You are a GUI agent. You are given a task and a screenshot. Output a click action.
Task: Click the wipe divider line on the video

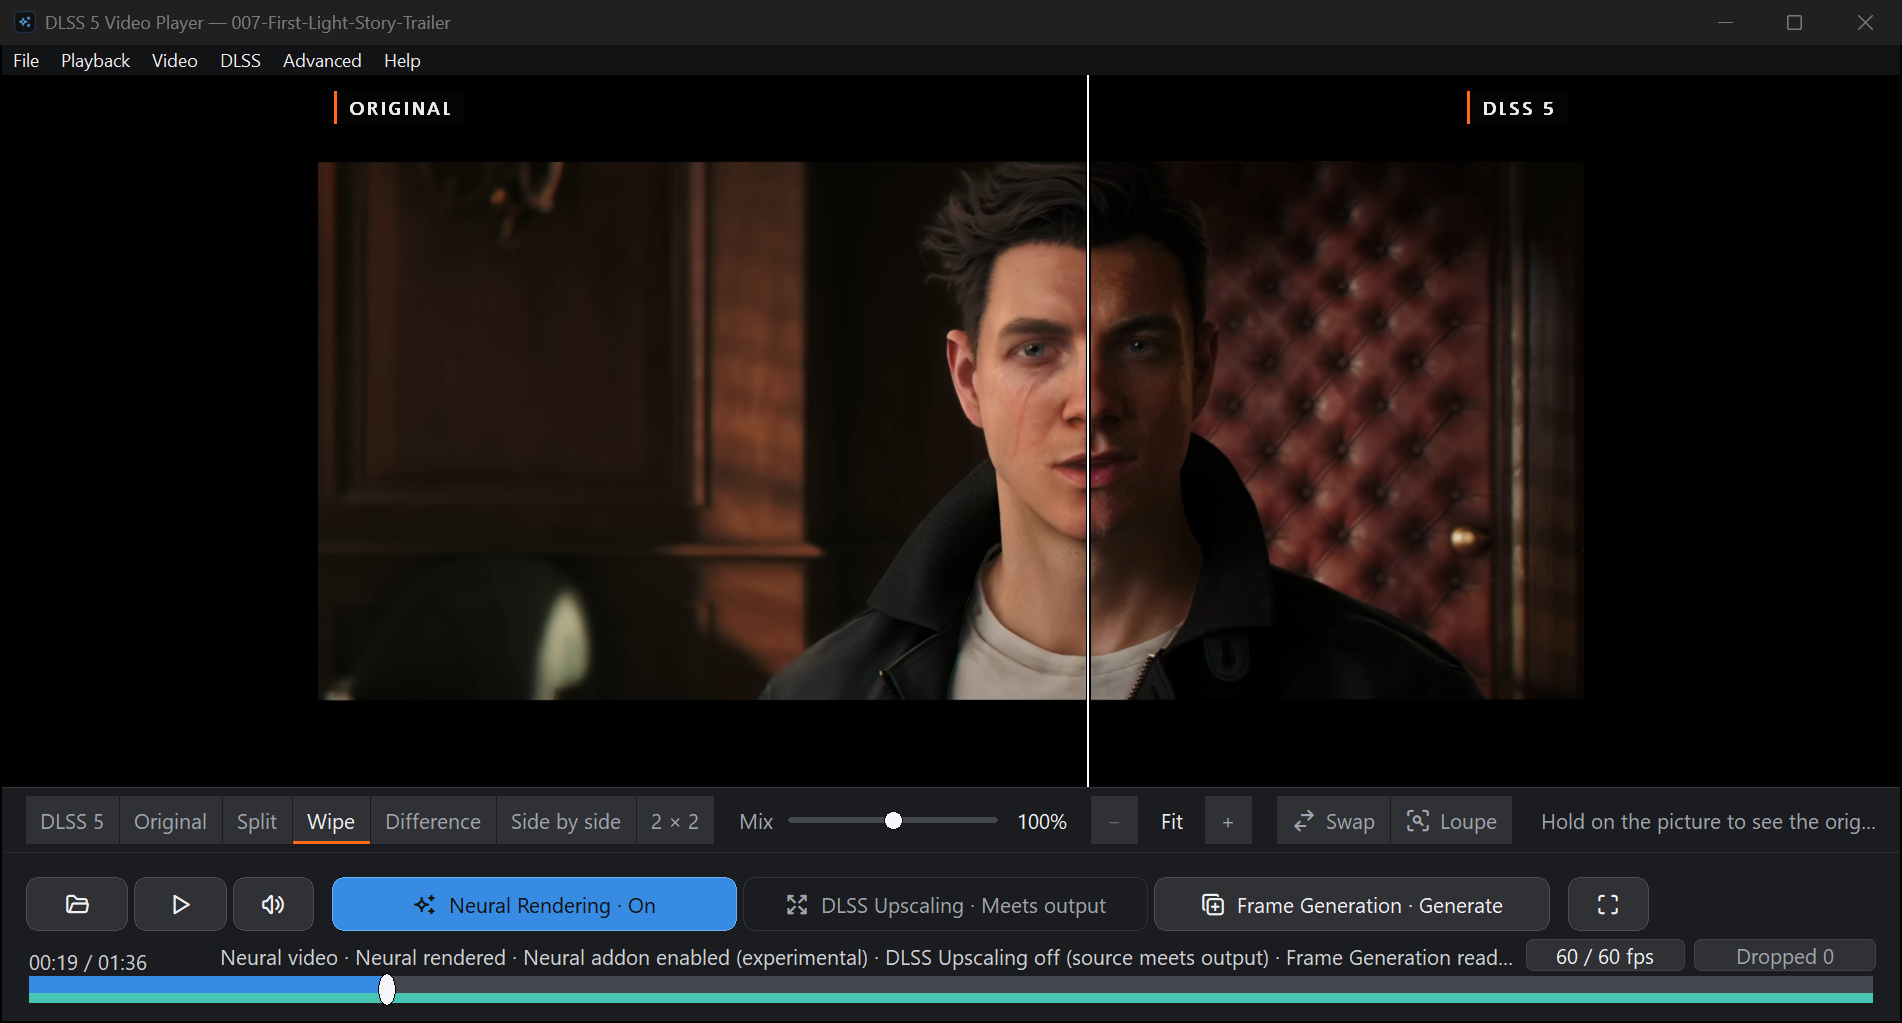coord(1088,430)
